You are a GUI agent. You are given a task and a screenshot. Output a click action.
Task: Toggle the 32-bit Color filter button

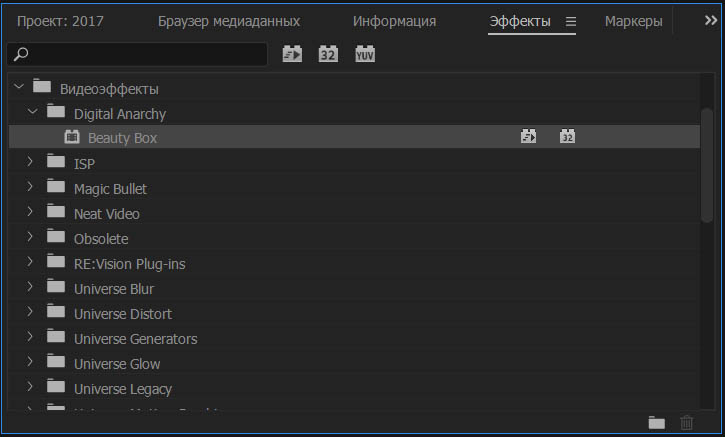point(328,54)
